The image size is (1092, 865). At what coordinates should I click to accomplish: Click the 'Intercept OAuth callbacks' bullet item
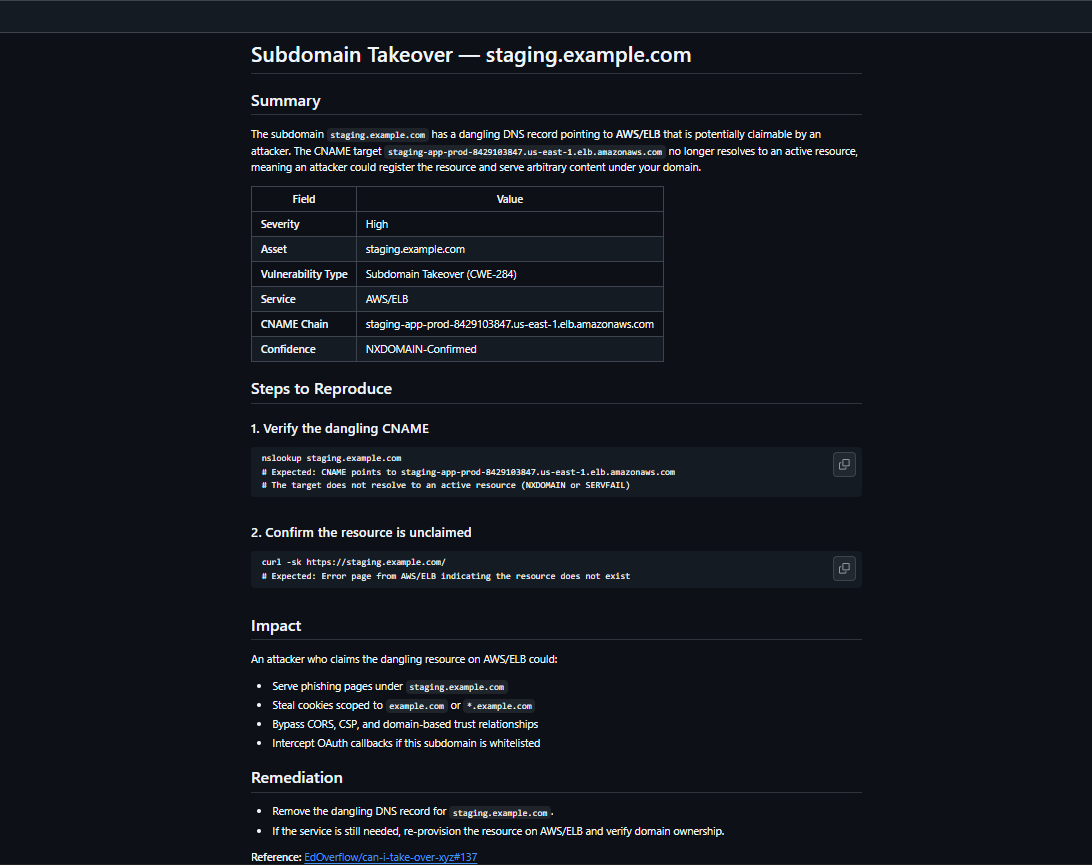406,743
